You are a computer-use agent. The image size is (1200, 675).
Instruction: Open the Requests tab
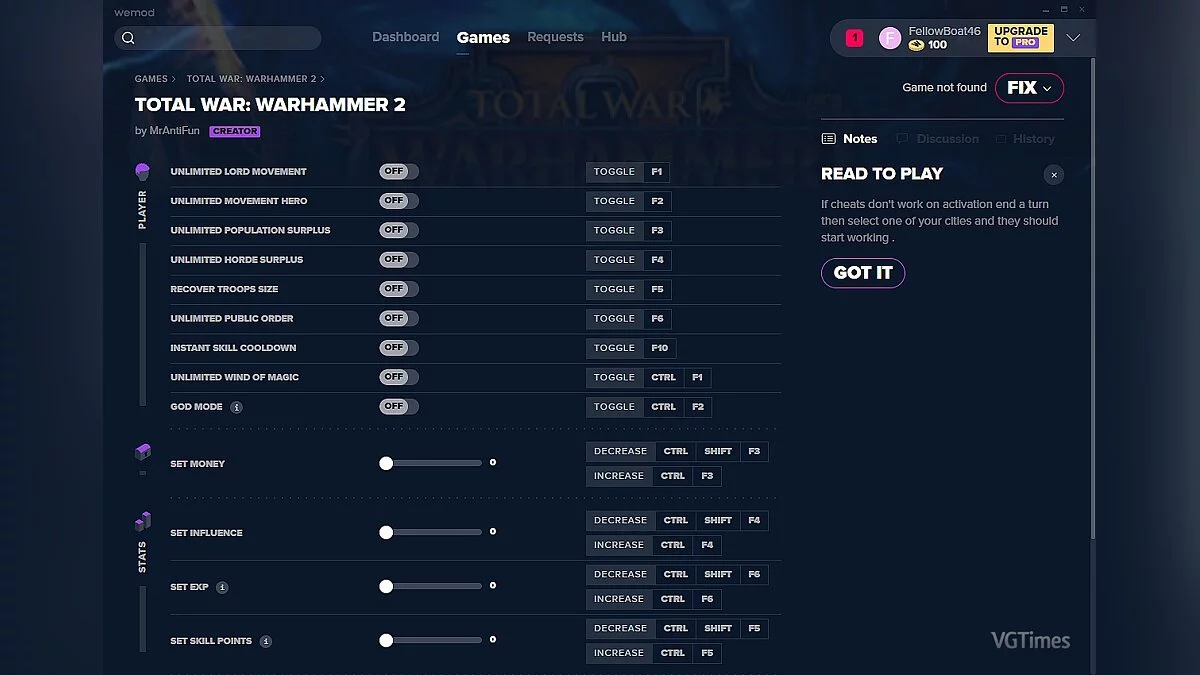(x=555, y=37)
